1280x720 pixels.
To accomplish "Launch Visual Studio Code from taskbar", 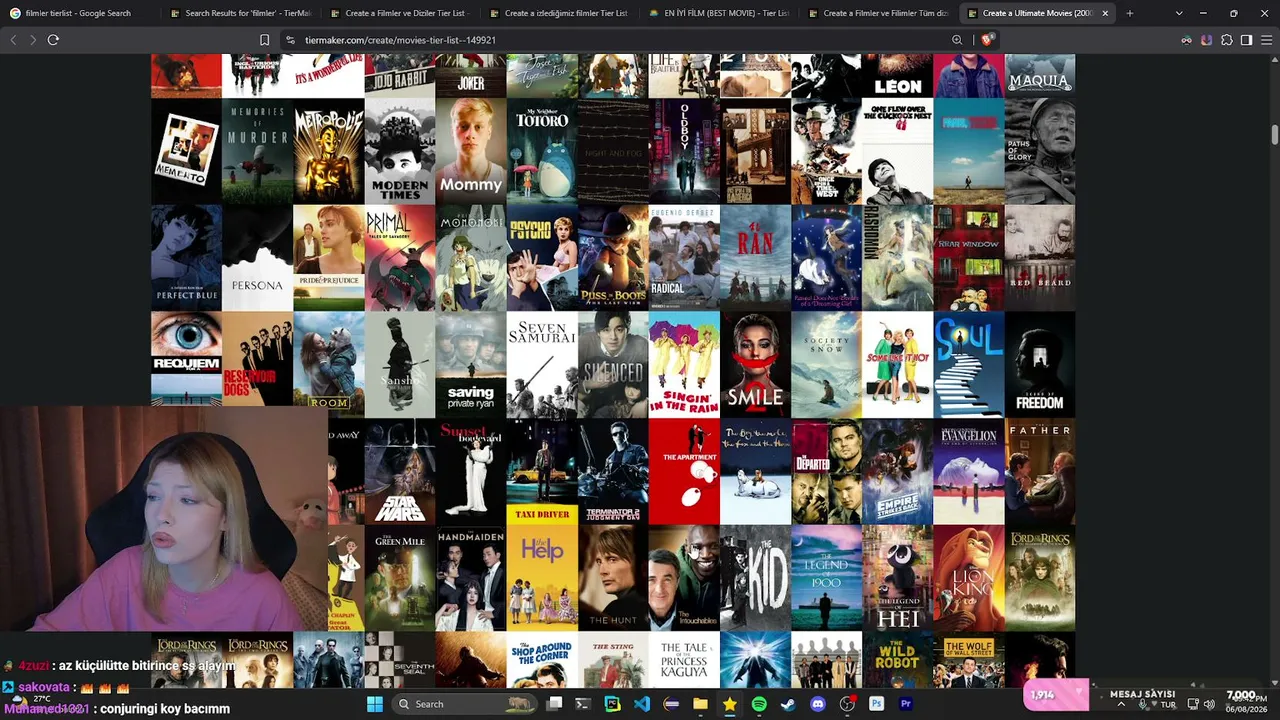I will 642,704.
